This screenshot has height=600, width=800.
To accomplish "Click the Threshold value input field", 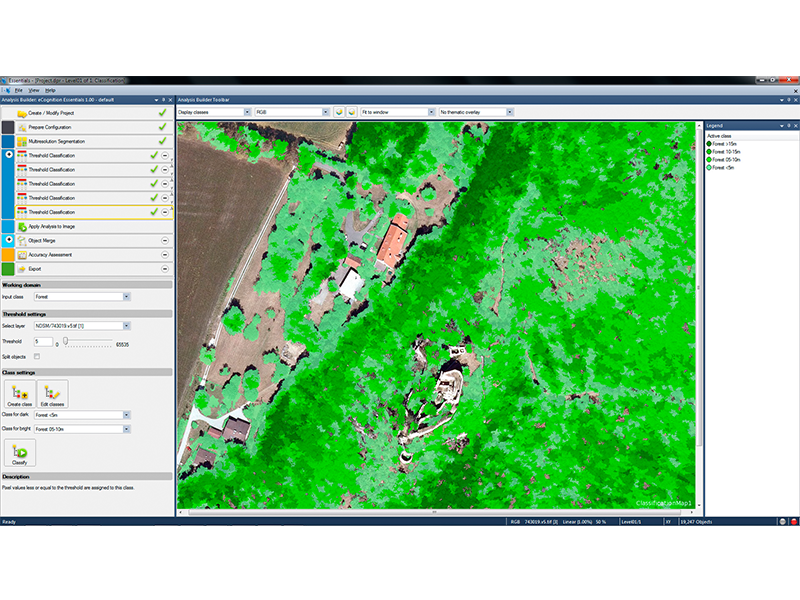I will (x=43, y=341).
